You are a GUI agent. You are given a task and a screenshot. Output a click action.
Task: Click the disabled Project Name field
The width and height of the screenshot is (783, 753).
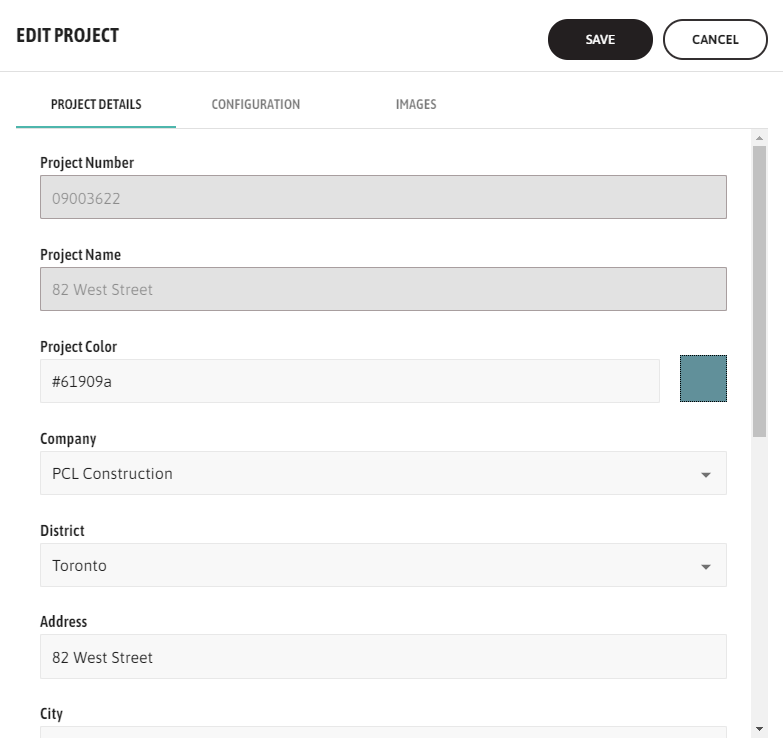[383, 289]
